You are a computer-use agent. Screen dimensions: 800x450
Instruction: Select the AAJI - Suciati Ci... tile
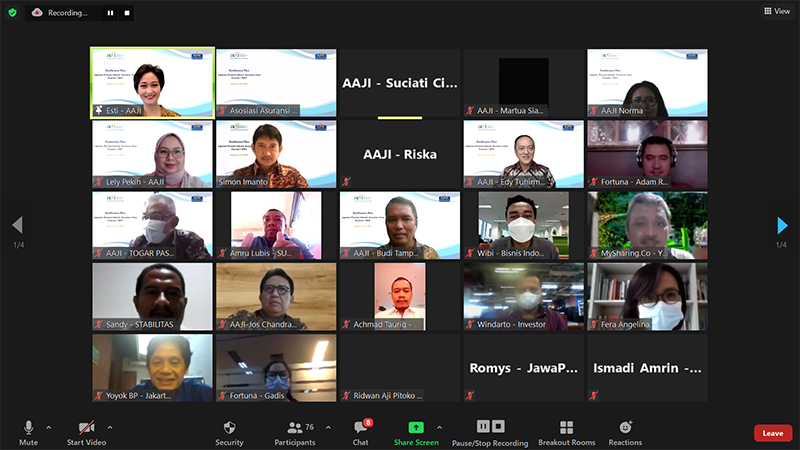(x=400, y=83)
